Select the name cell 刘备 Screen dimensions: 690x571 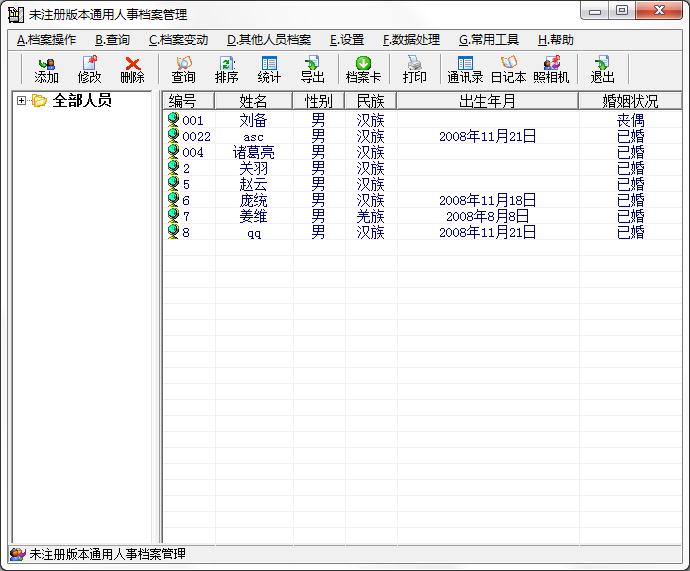coord(253,120)
